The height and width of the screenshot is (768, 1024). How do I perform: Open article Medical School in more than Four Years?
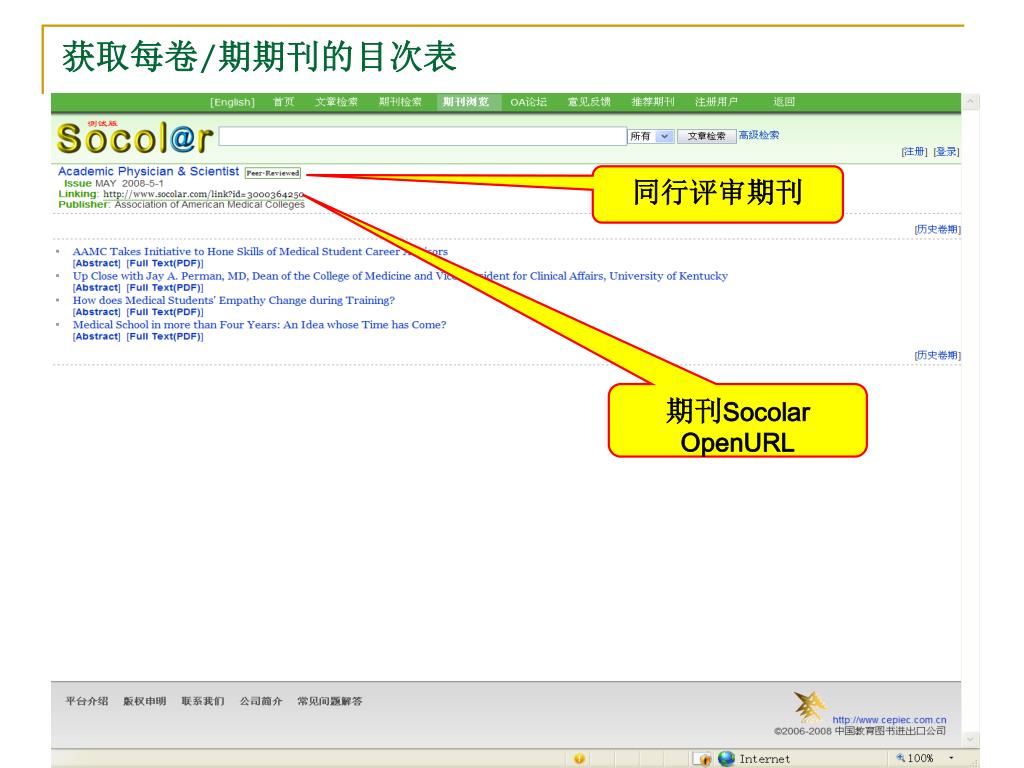(259, 325)
